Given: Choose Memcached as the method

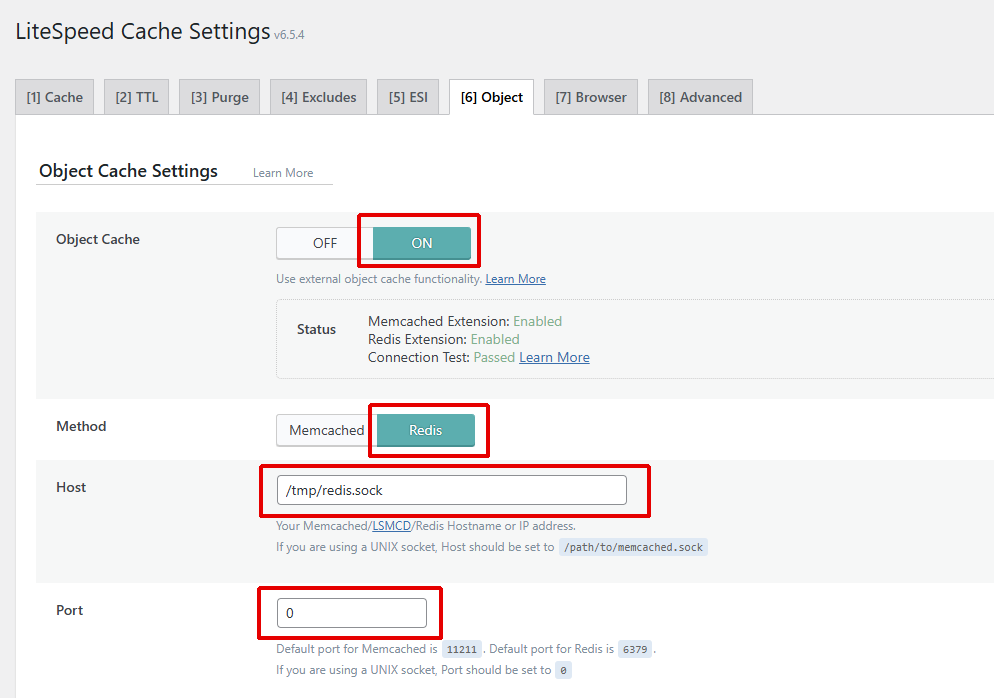Looking at the screenshot, I should [x=326, y=430].
